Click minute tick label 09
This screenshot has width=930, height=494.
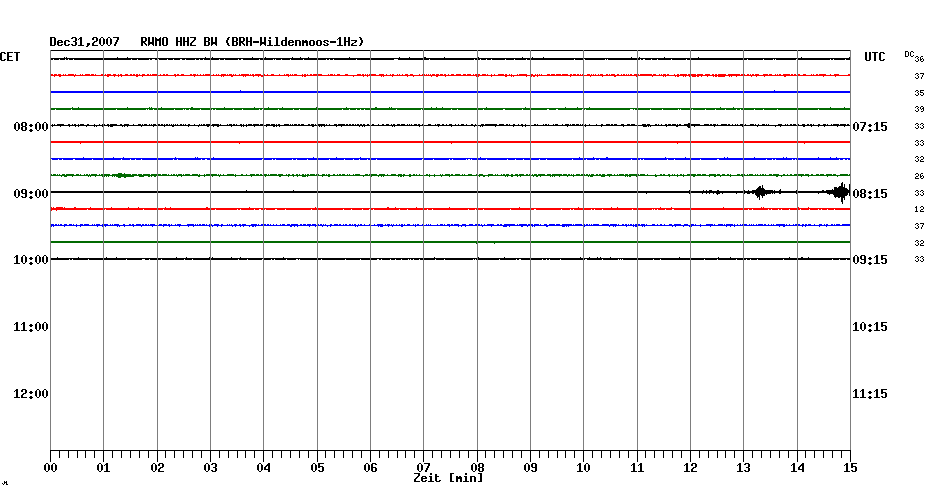[x=530, y=468]
